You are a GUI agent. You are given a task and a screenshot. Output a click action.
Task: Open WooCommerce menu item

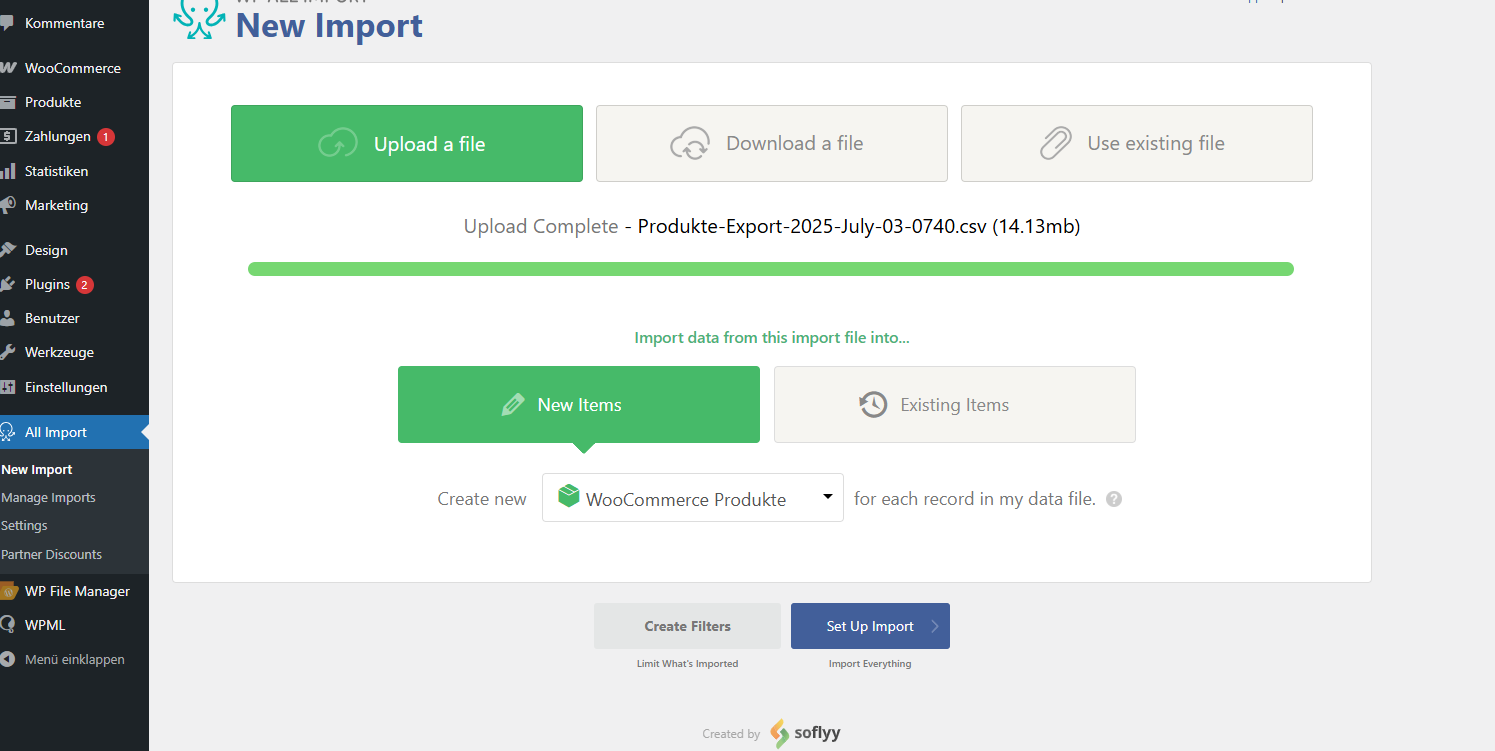(74, 69)
